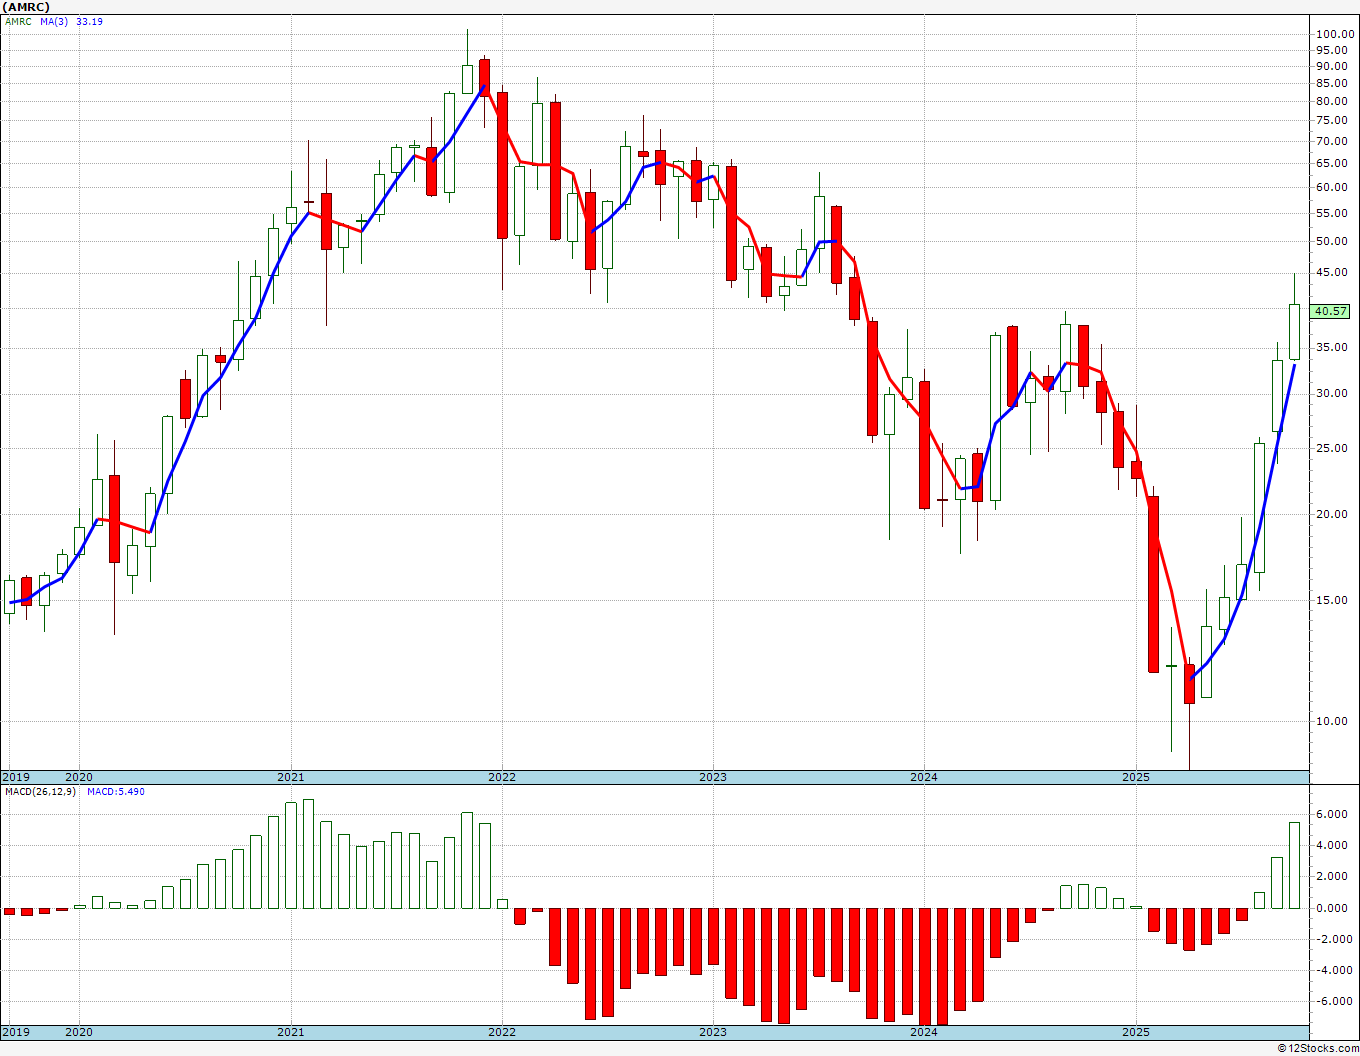Click 2021 on the MACD panel time axis
This screenshot has width=1360, height=1056.
pyautogui.click(x=291, y=1032)
